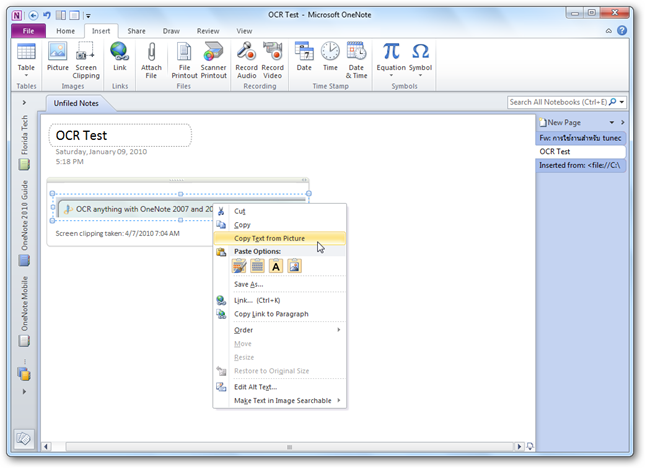Viewport: 645px width, 468px height.
Task: Click the horizontal scrollbar right arrow
Action: pyautogui.click(x=519, y=447)
